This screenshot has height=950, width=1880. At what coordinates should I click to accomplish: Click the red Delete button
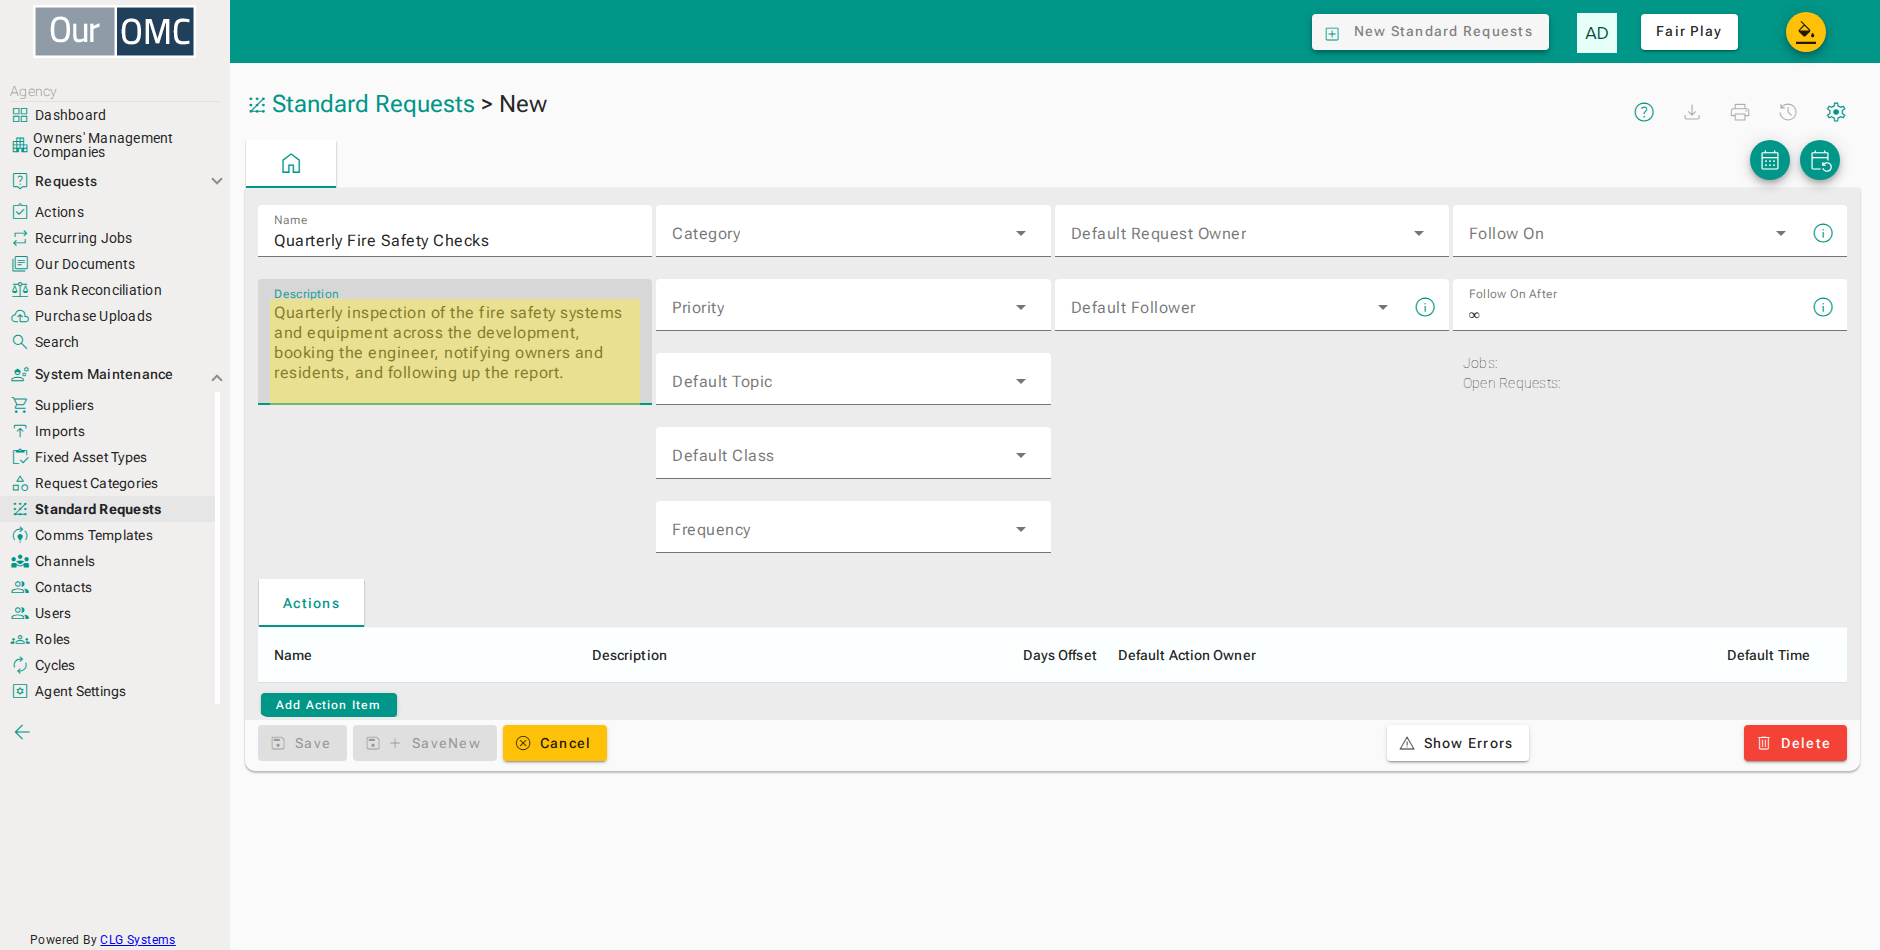tap(1795, 743)
